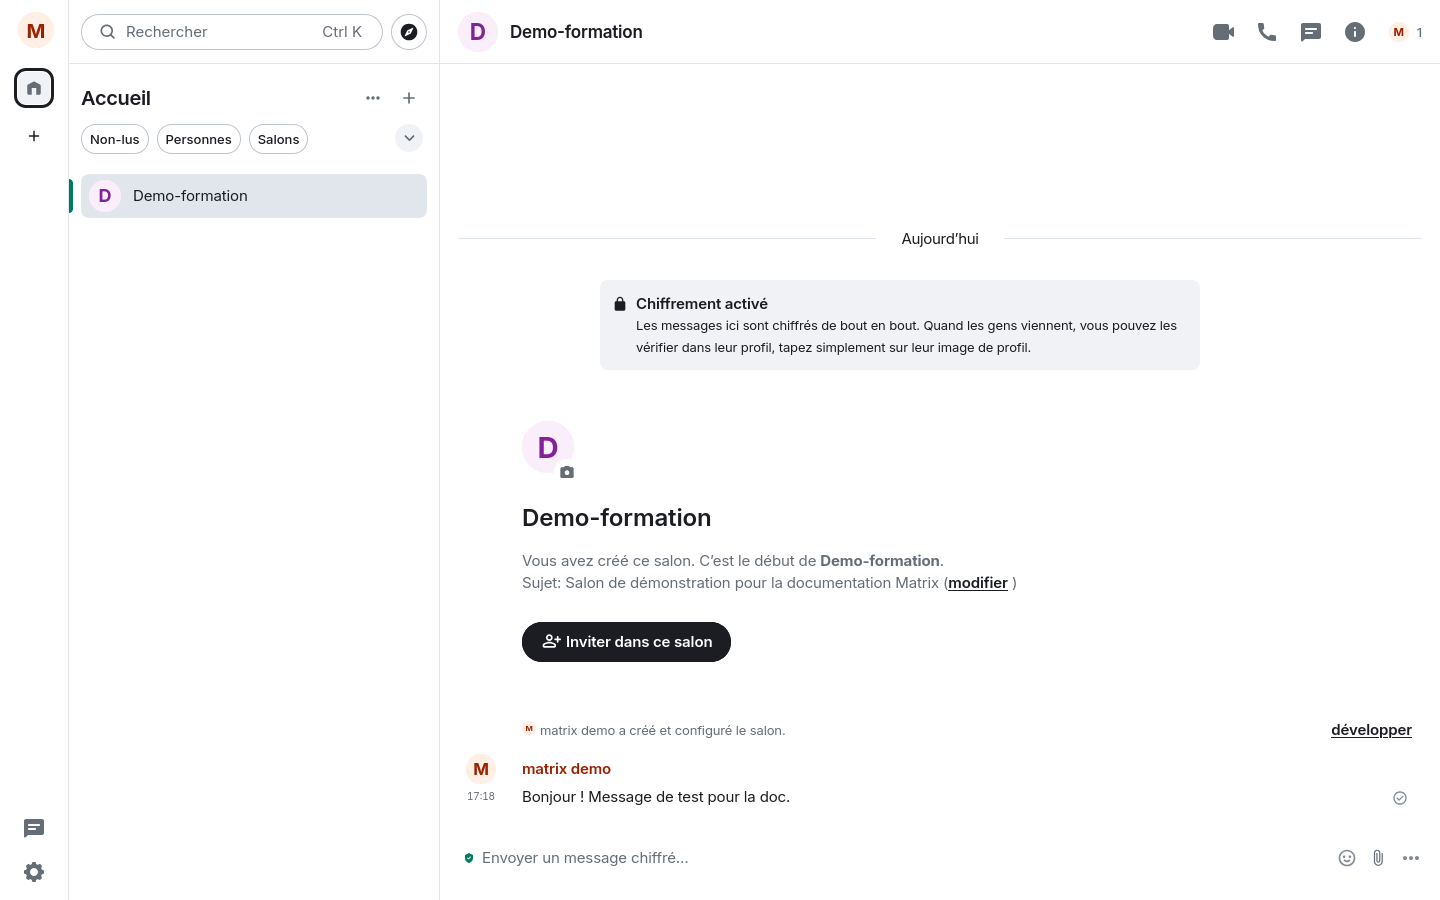
Task: Open Demo-formation room header title
Action: [576, 32]
